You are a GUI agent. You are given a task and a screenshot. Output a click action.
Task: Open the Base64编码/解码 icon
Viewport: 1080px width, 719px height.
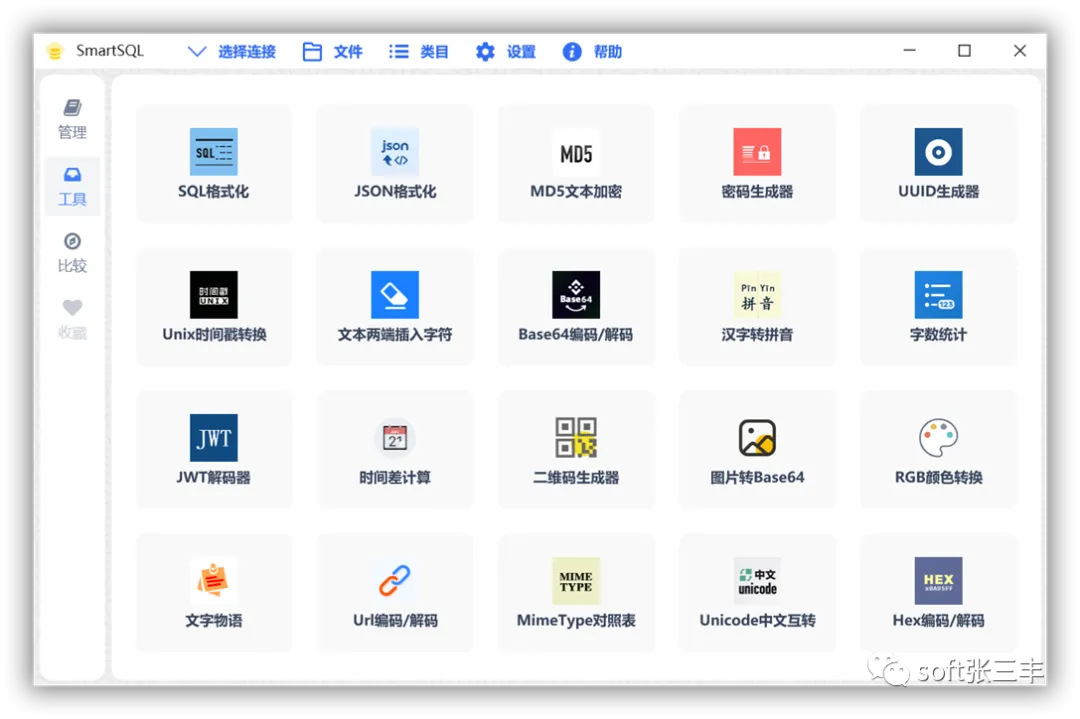576,295
